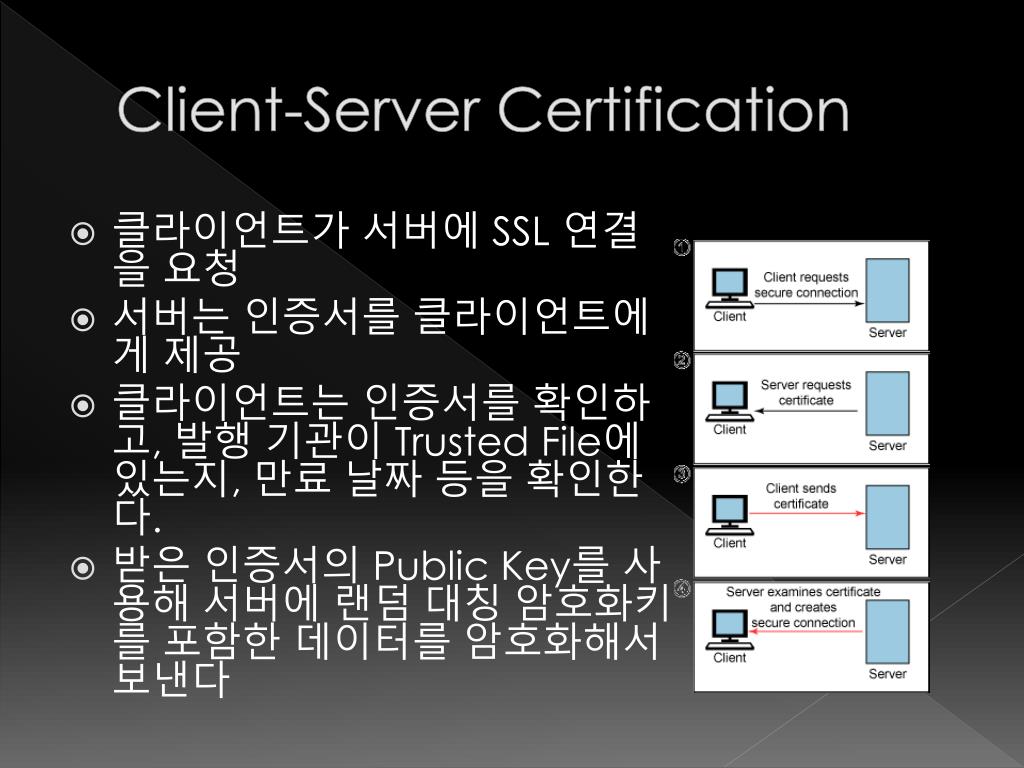Click the "Server" label in the "Server examines certificate" panel
Image resolution: width=1024 pixels, height=768 pixels.
(888, 673)
